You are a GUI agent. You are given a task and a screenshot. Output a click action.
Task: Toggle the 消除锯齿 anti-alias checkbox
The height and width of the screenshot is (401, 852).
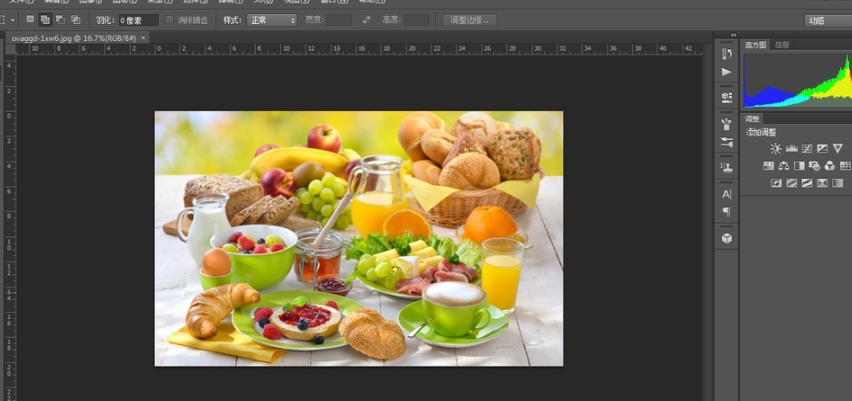pos(169,20)
